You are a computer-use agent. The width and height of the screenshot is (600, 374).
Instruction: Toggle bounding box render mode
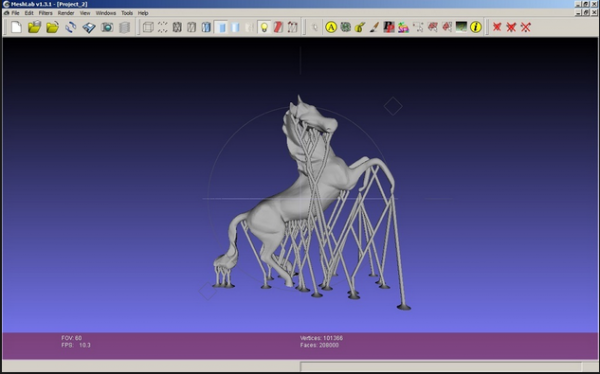(148, 27)
